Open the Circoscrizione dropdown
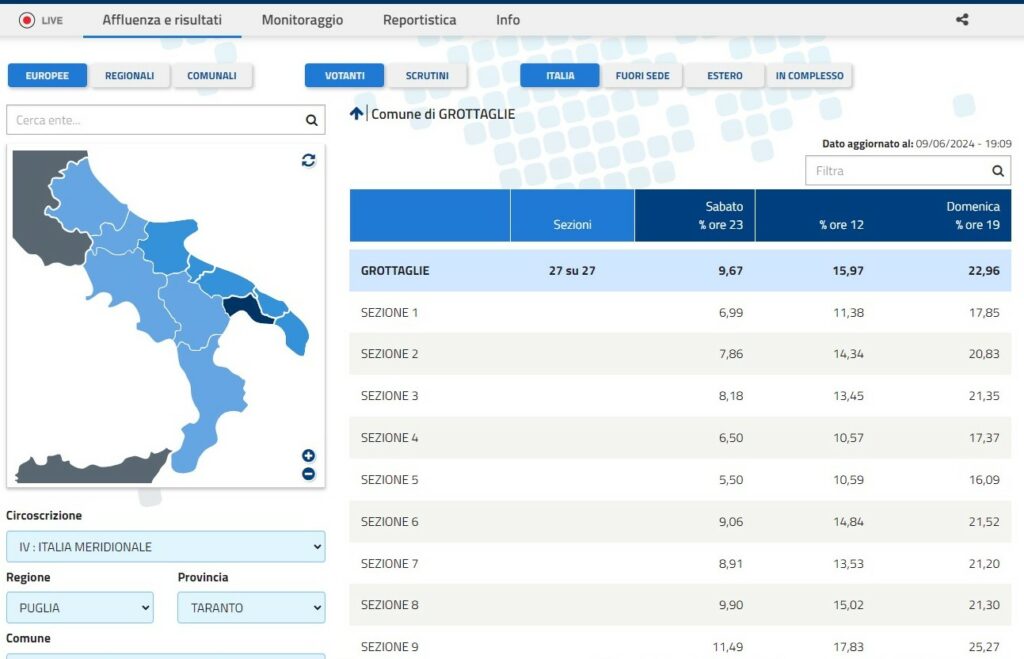Viewport: 1024px width, 659px height. pos(166,547)
